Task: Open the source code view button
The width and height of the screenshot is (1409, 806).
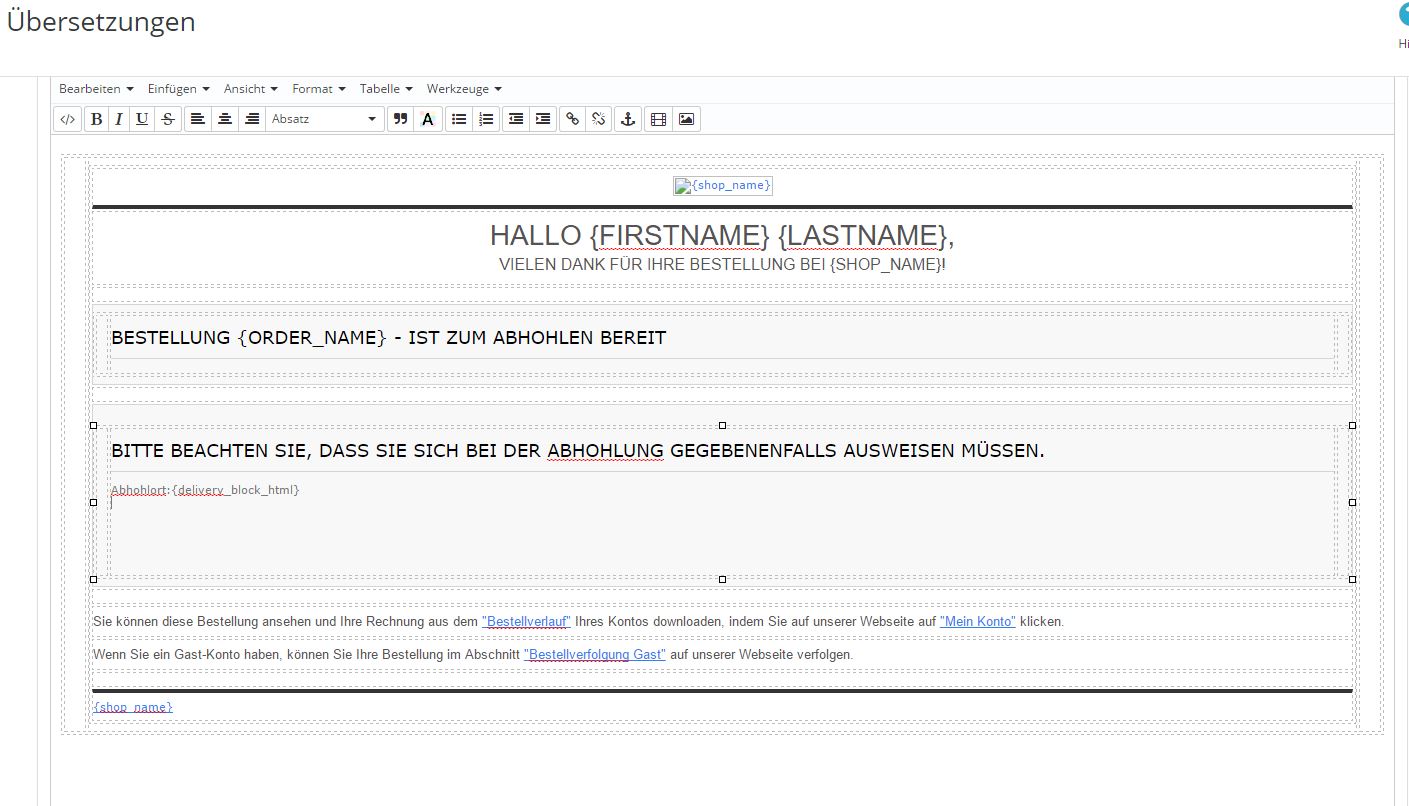Action: click(67, 119)
